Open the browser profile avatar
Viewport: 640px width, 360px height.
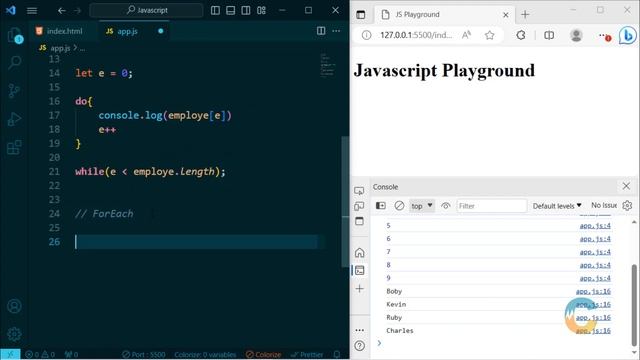576,35
